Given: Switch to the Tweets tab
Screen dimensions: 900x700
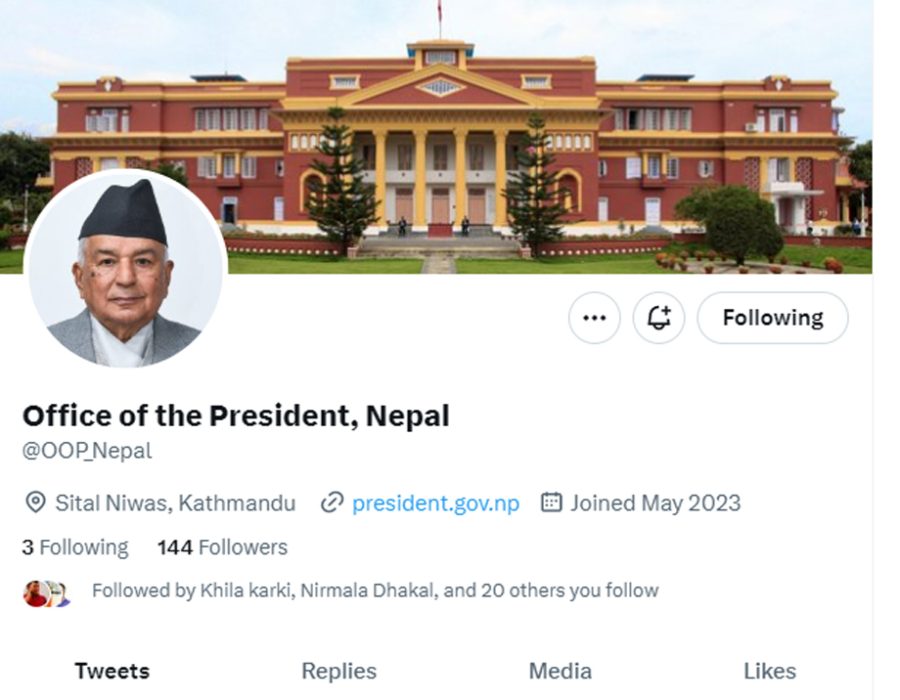Looking at the screenshot, I should (112, 670).
